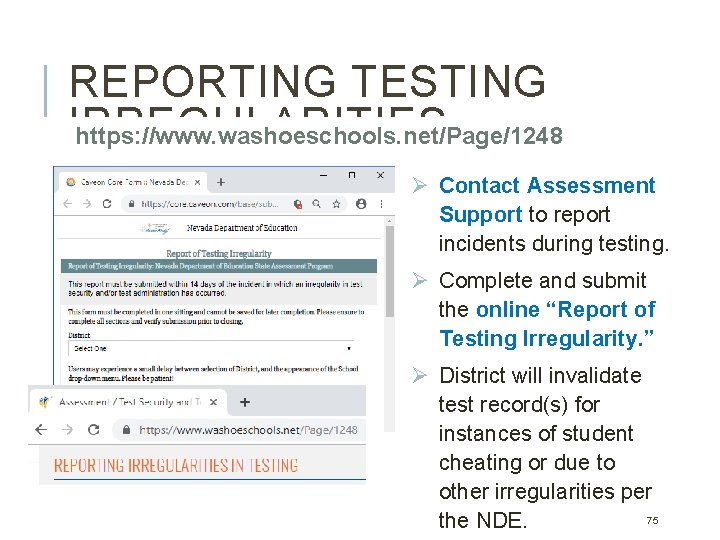Open the Chrome three-dot menu

(x=381, y=204)
